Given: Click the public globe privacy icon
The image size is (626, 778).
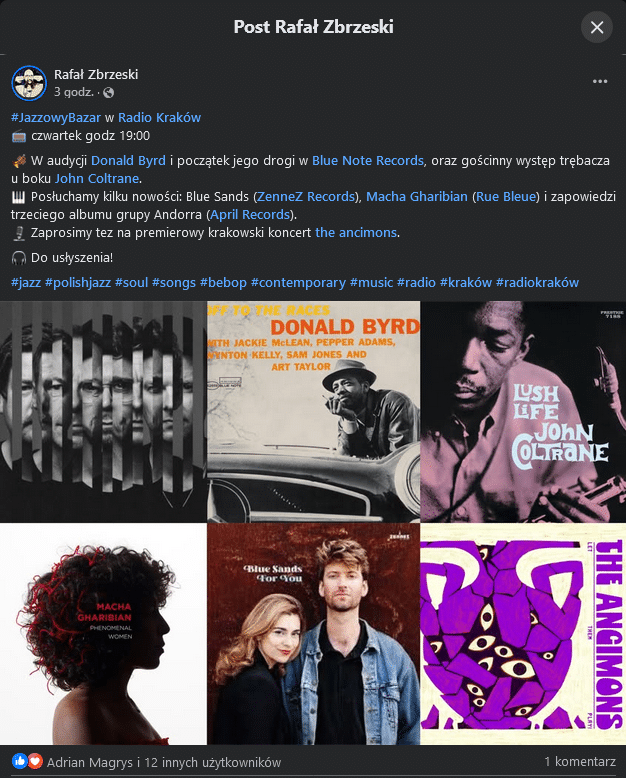Looking at the screenshot, I should pos(109,93).
